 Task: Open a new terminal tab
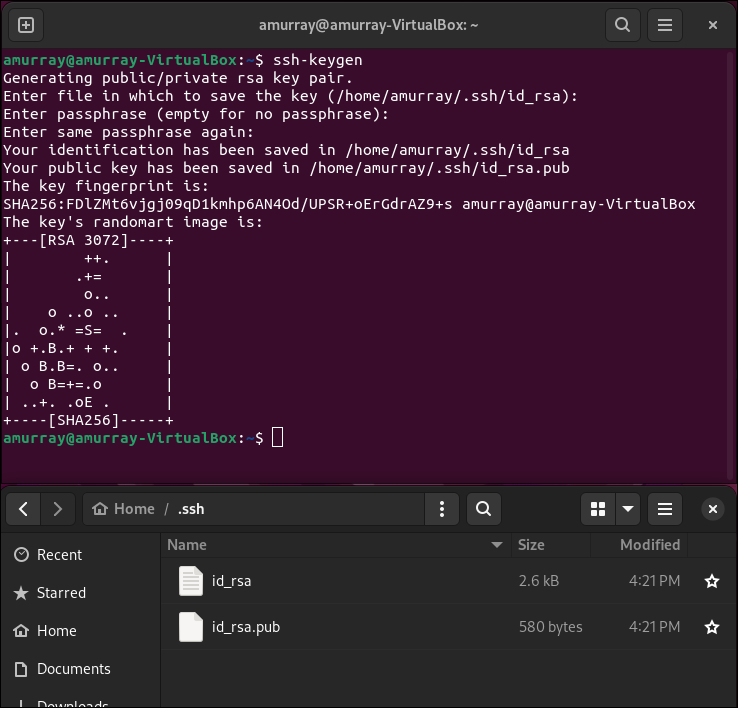[x=26, y=25]
